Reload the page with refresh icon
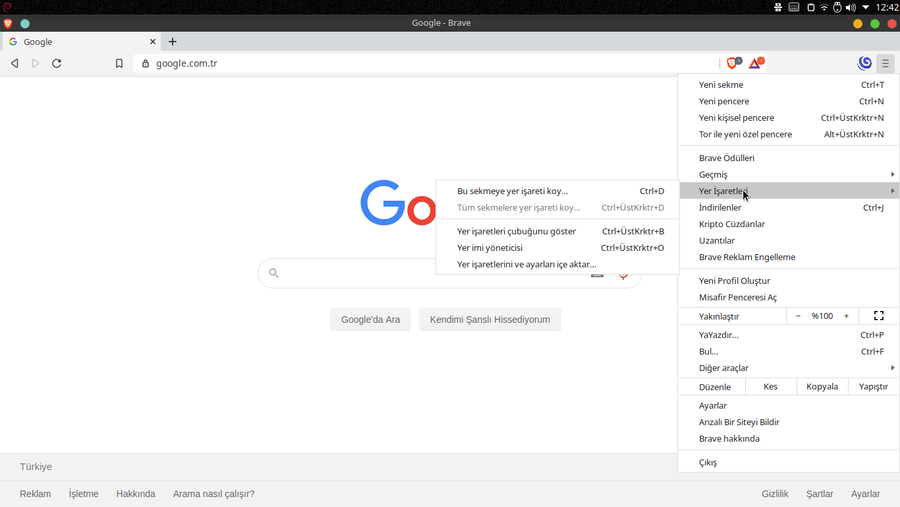This screenshot has height=507, width=900. coord(56,63)
